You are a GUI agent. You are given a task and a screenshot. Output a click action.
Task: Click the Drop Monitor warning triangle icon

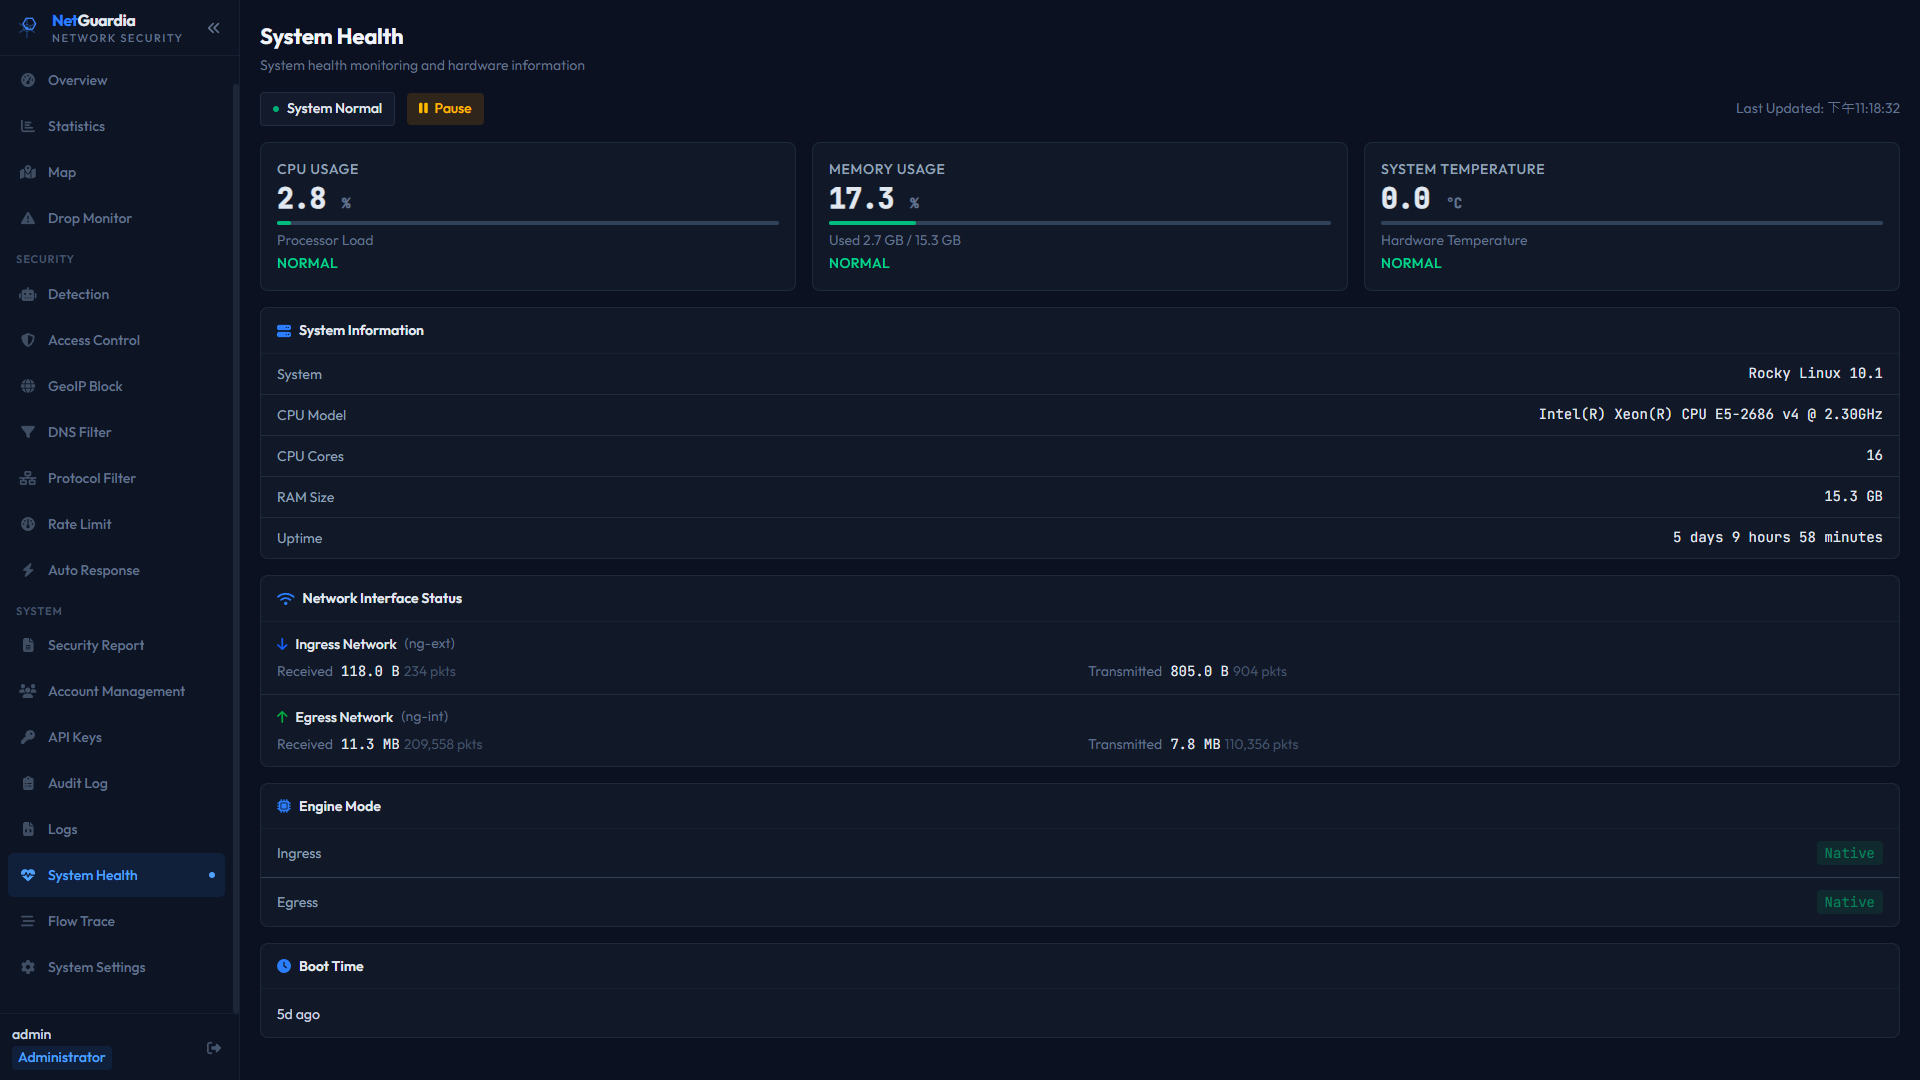[28, 218]
